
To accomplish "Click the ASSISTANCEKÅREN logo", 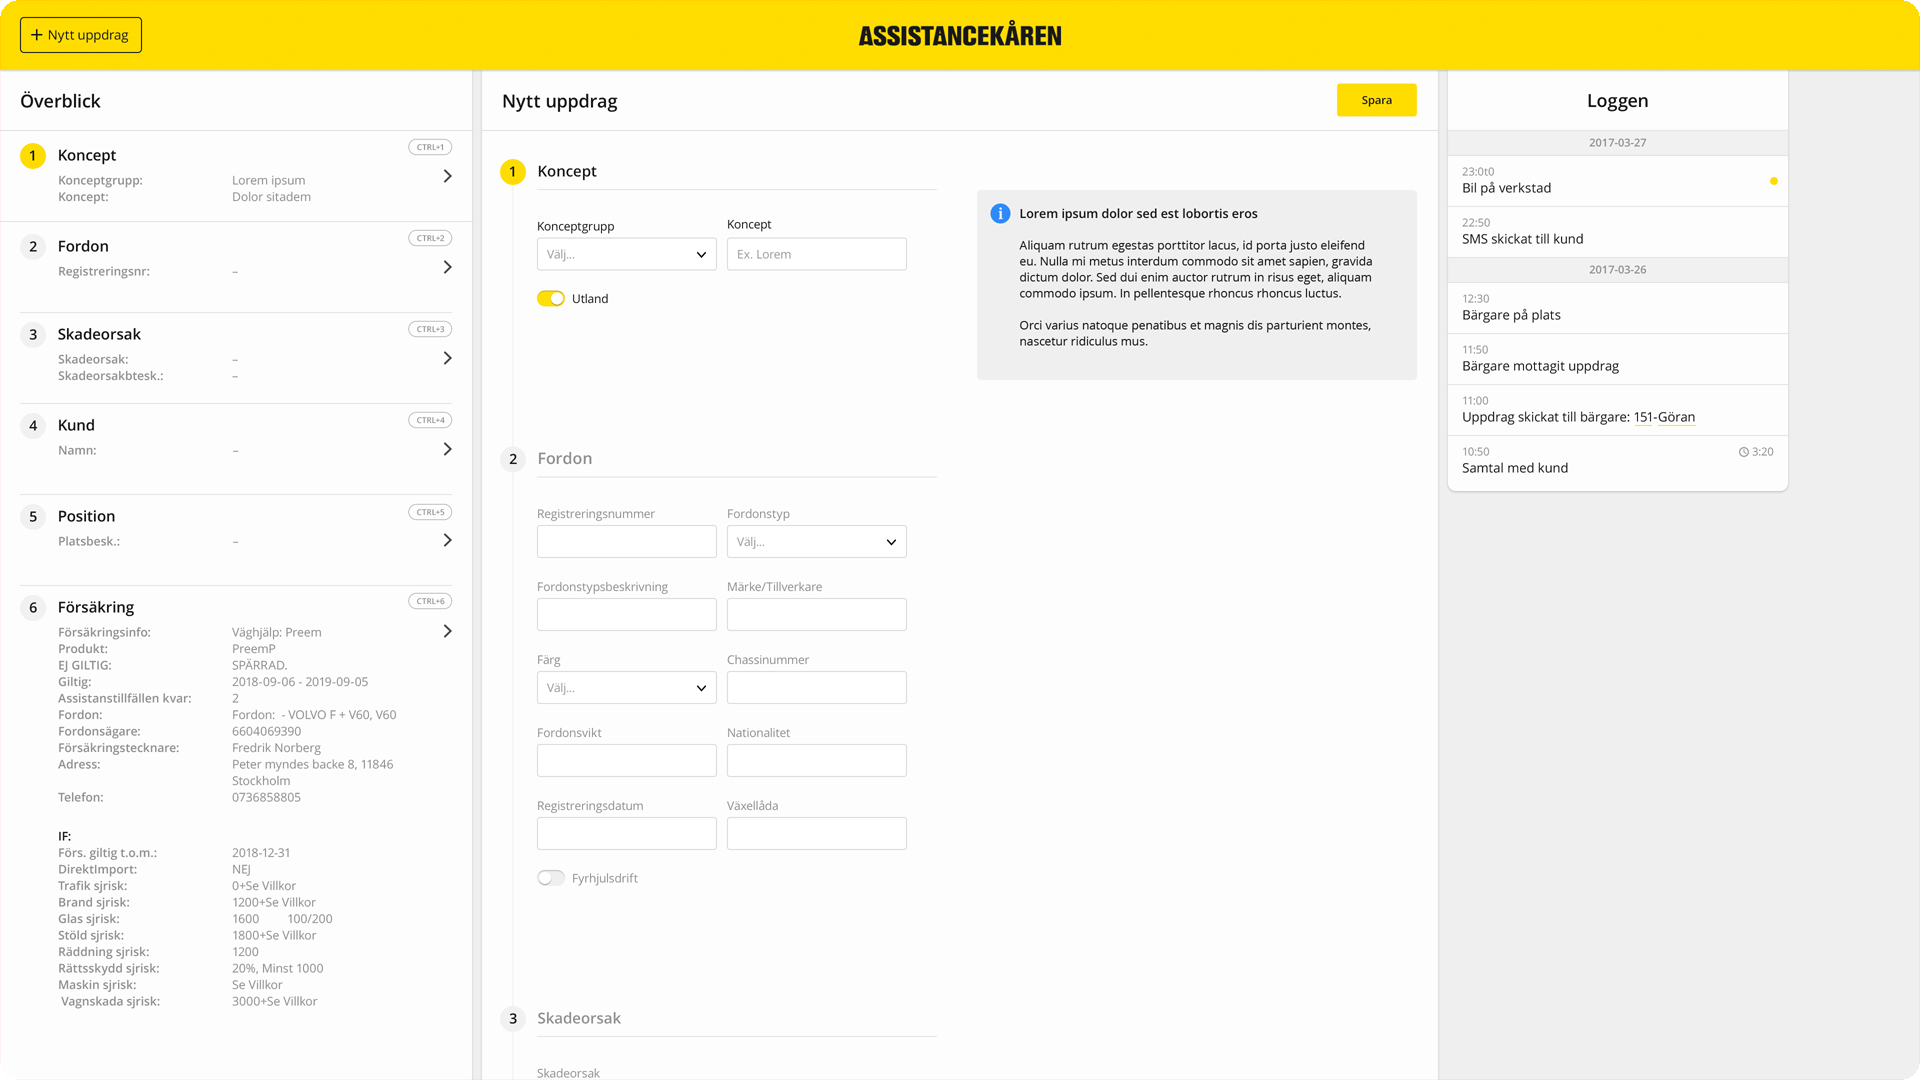I will click(x=960, y=36).
